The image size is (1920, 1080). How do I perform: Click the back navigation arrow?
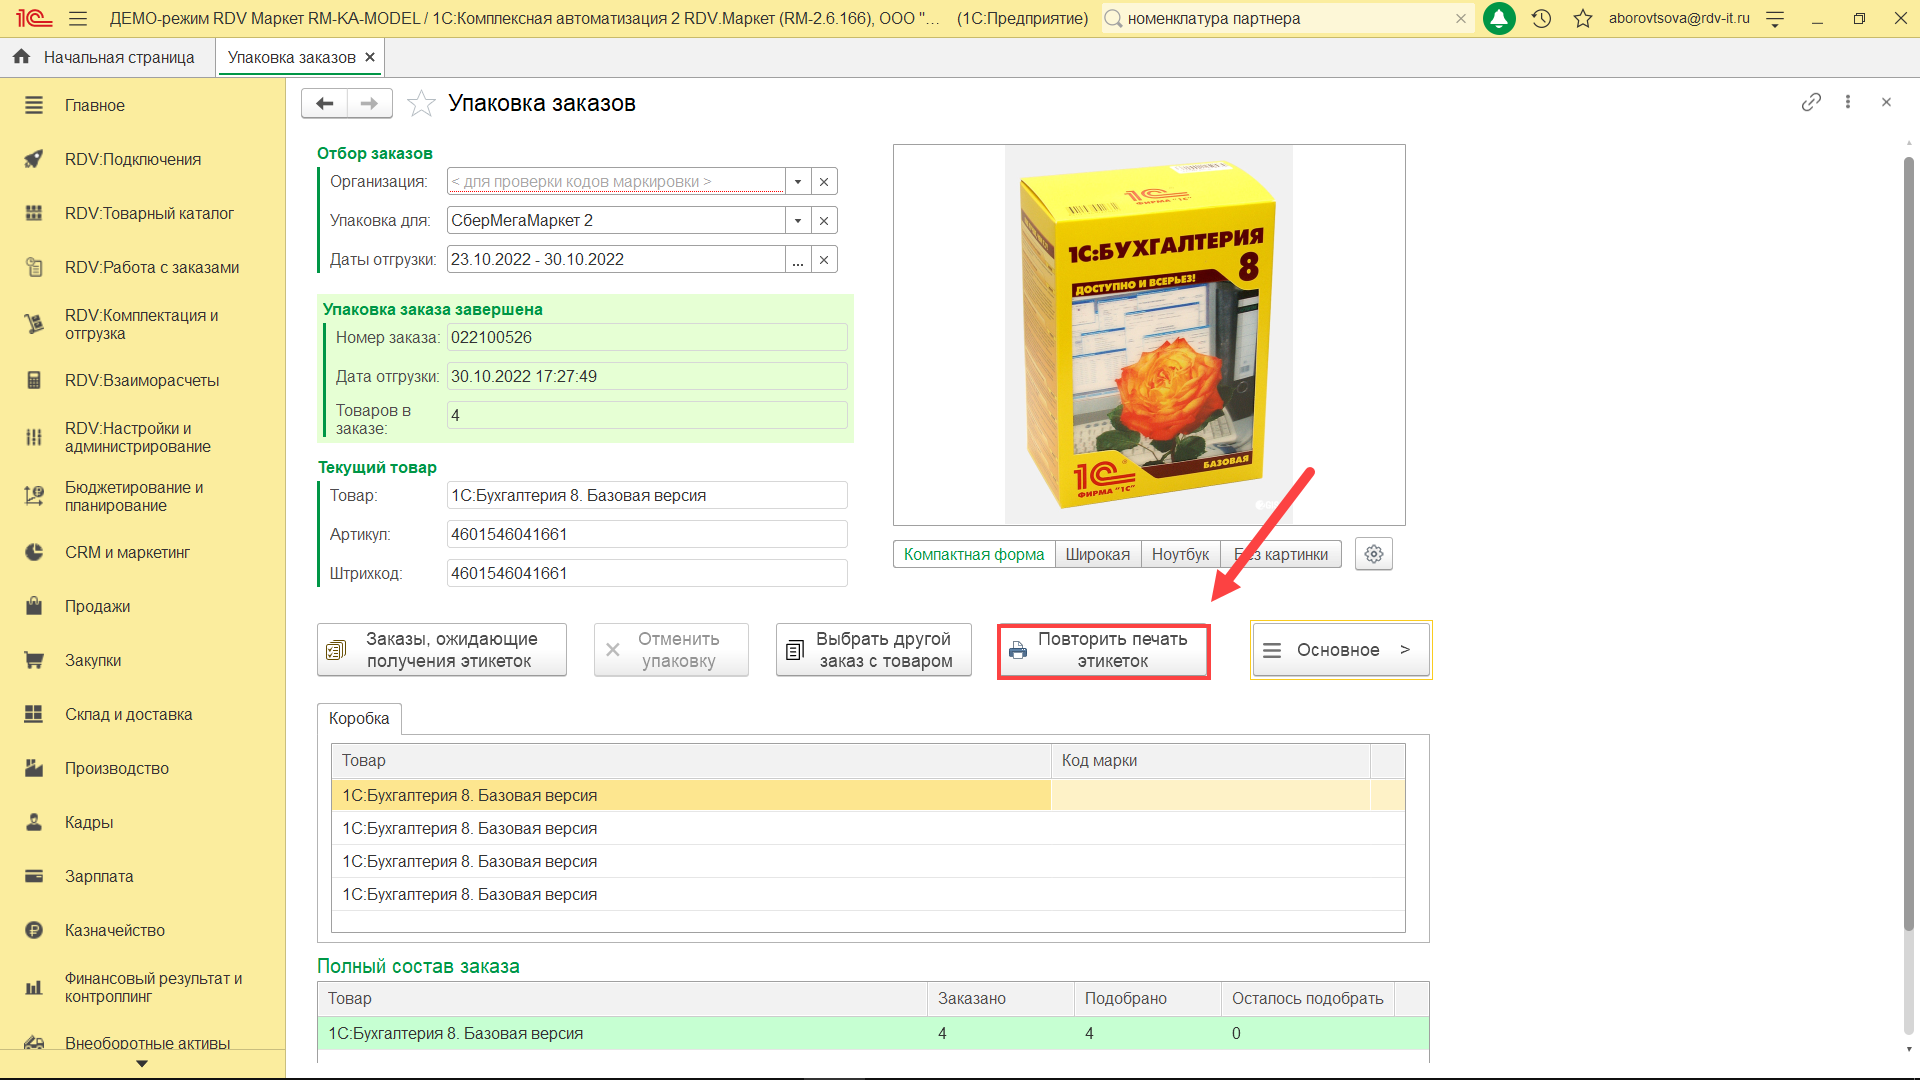click(324, 103)
